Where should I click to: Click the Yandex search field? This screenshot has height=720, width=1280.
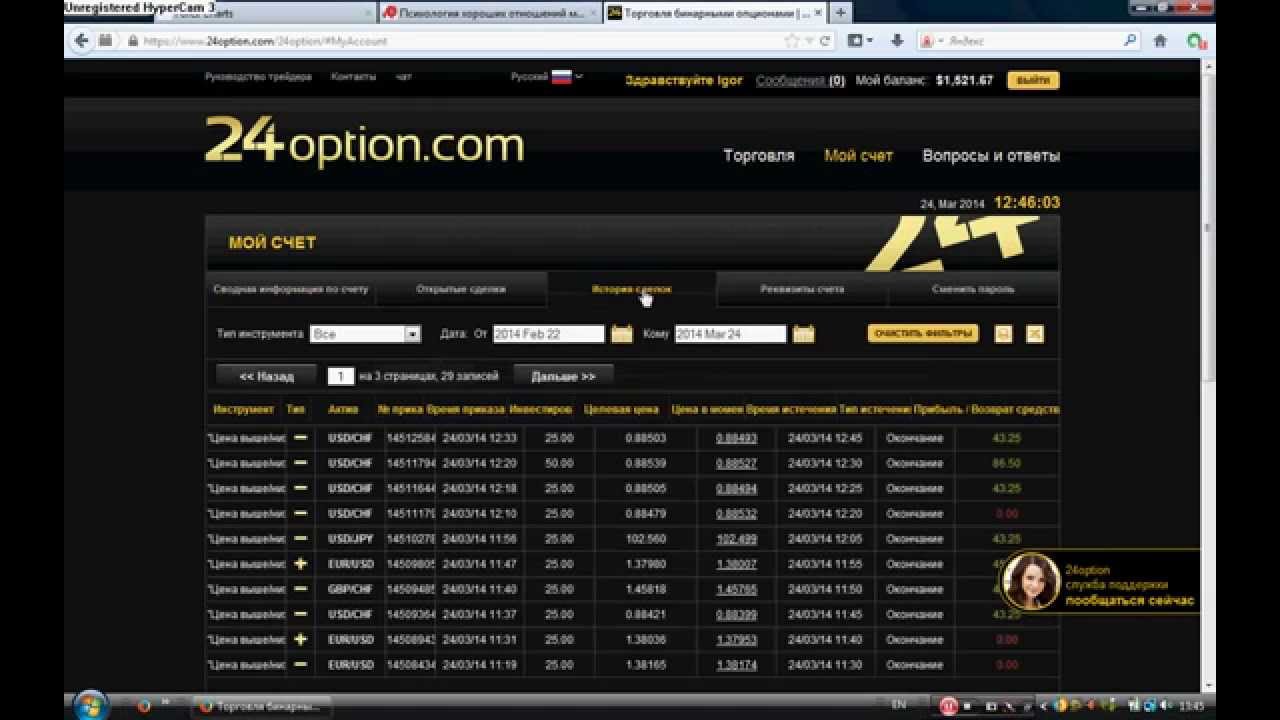tap(1030, 41)
